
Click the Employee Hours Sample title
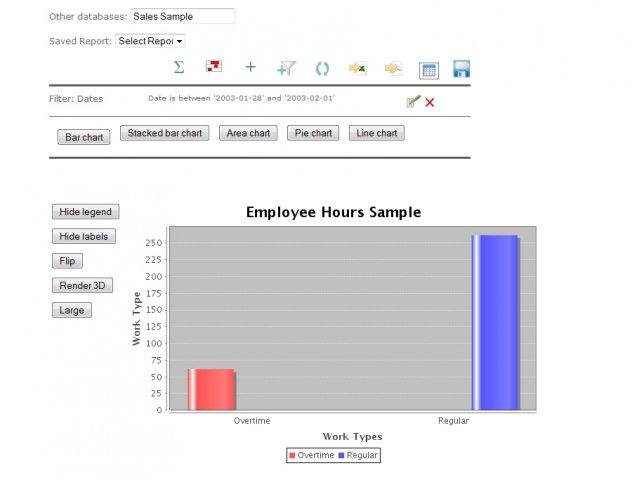click(334, 212)
